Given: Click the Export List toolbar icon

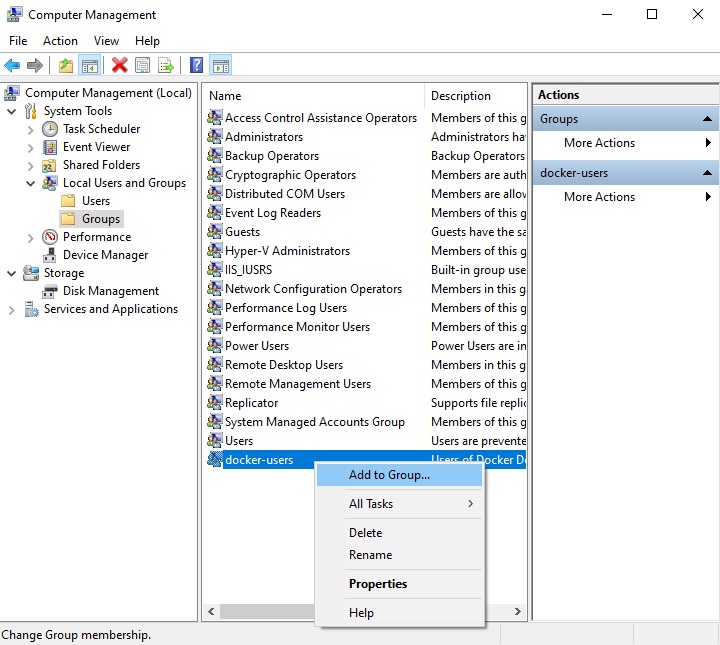Looking at the screenshot, I should (166, 66).
